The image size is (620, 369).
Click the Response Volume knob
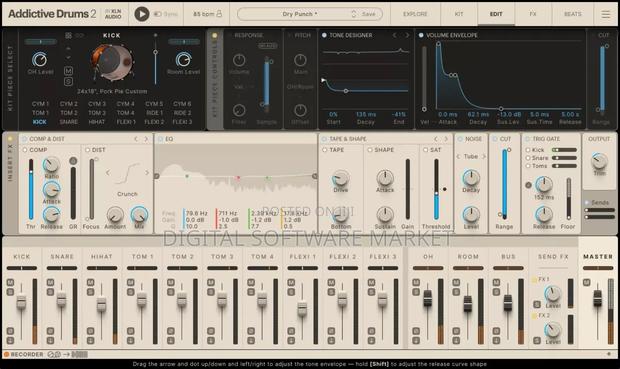pyautogui.click(x=239, y=60)
